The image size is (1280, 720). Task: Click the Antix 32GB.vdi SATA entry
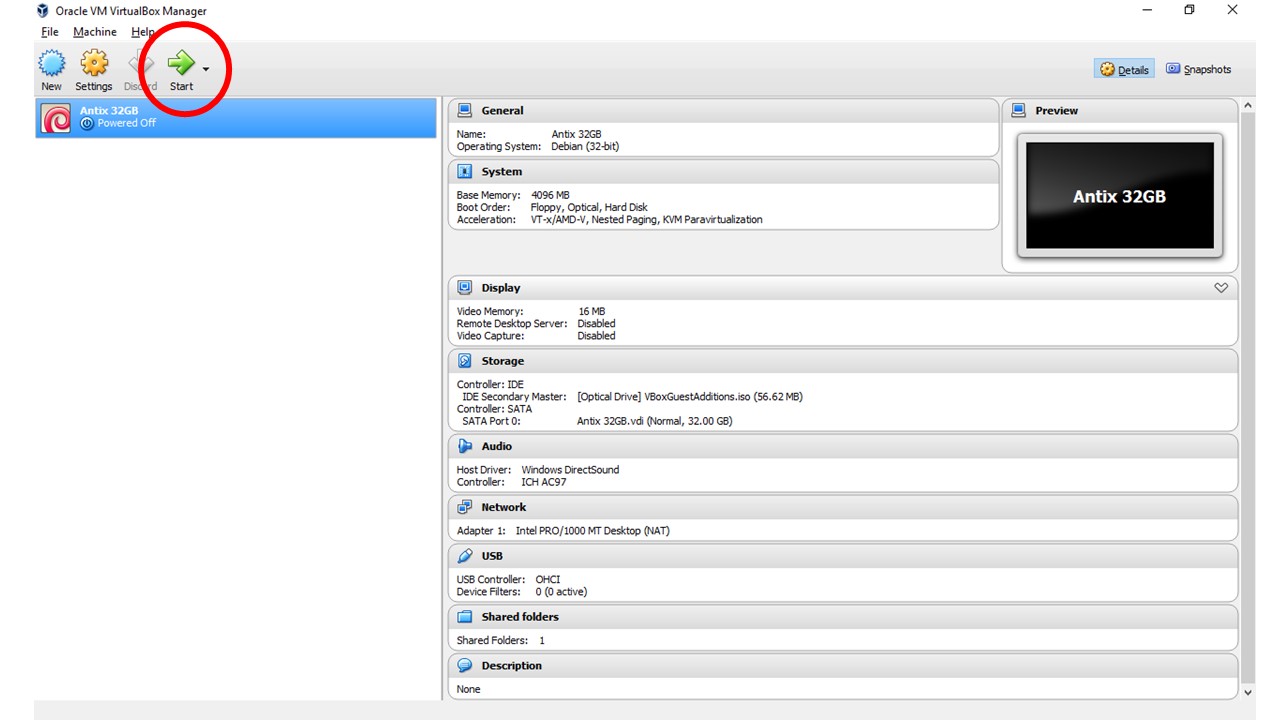[x=654, y=421]
